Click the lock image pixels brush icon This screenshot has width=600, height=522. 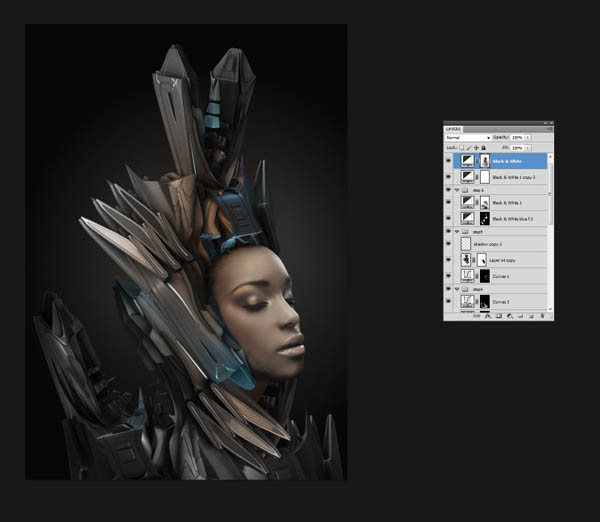point(469,148)
